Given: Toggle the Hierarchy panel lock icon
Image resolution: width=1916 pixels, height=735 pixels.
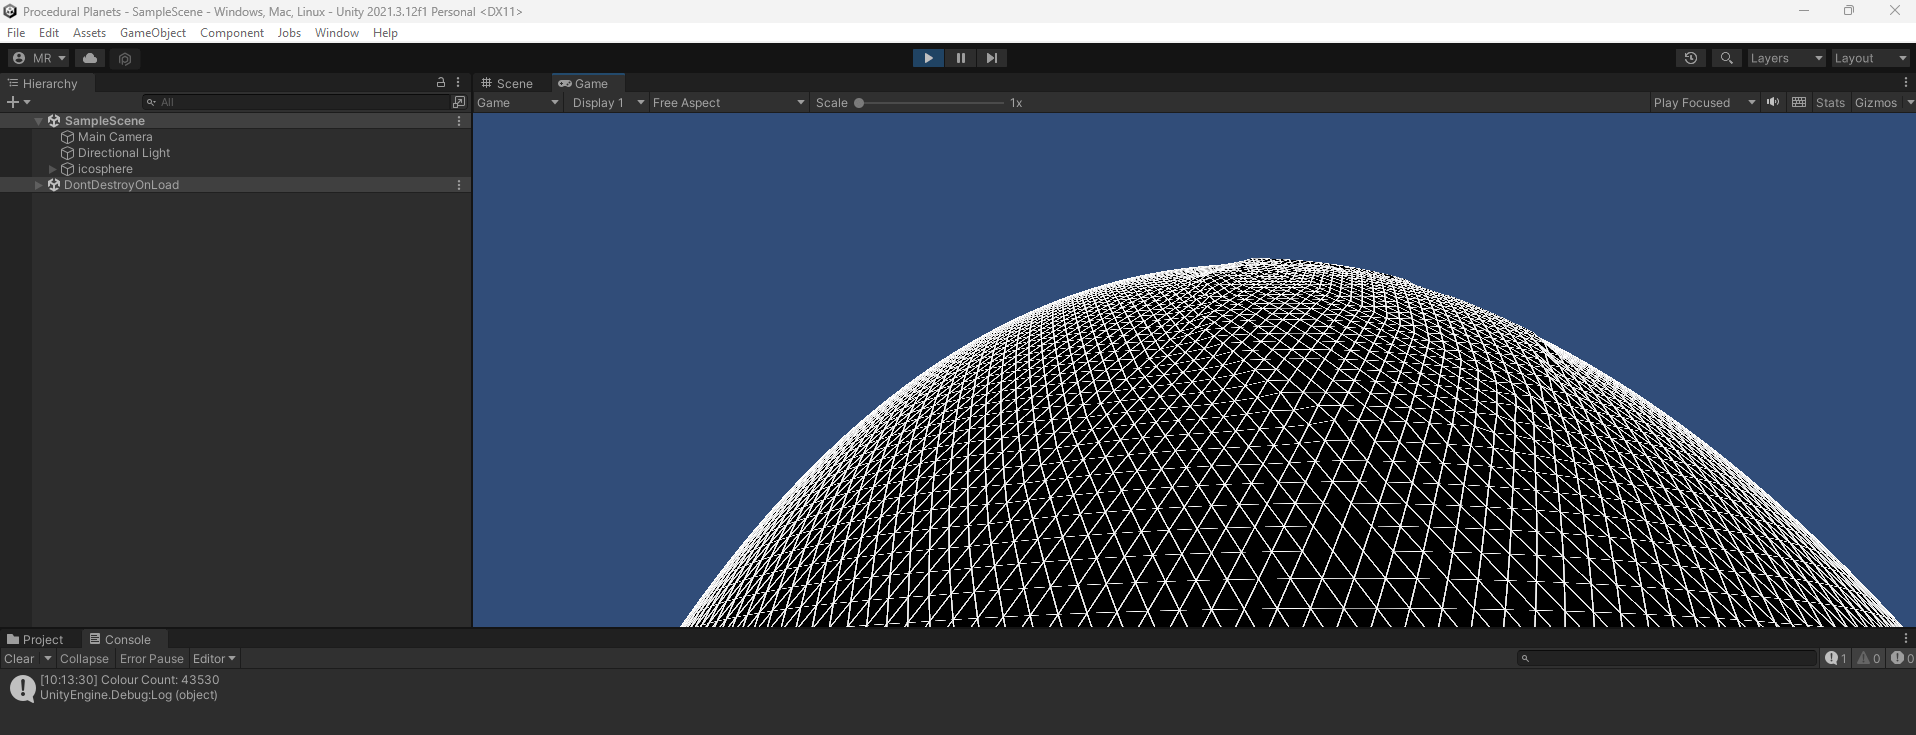Looking at the screenshot, I should 441,83.
